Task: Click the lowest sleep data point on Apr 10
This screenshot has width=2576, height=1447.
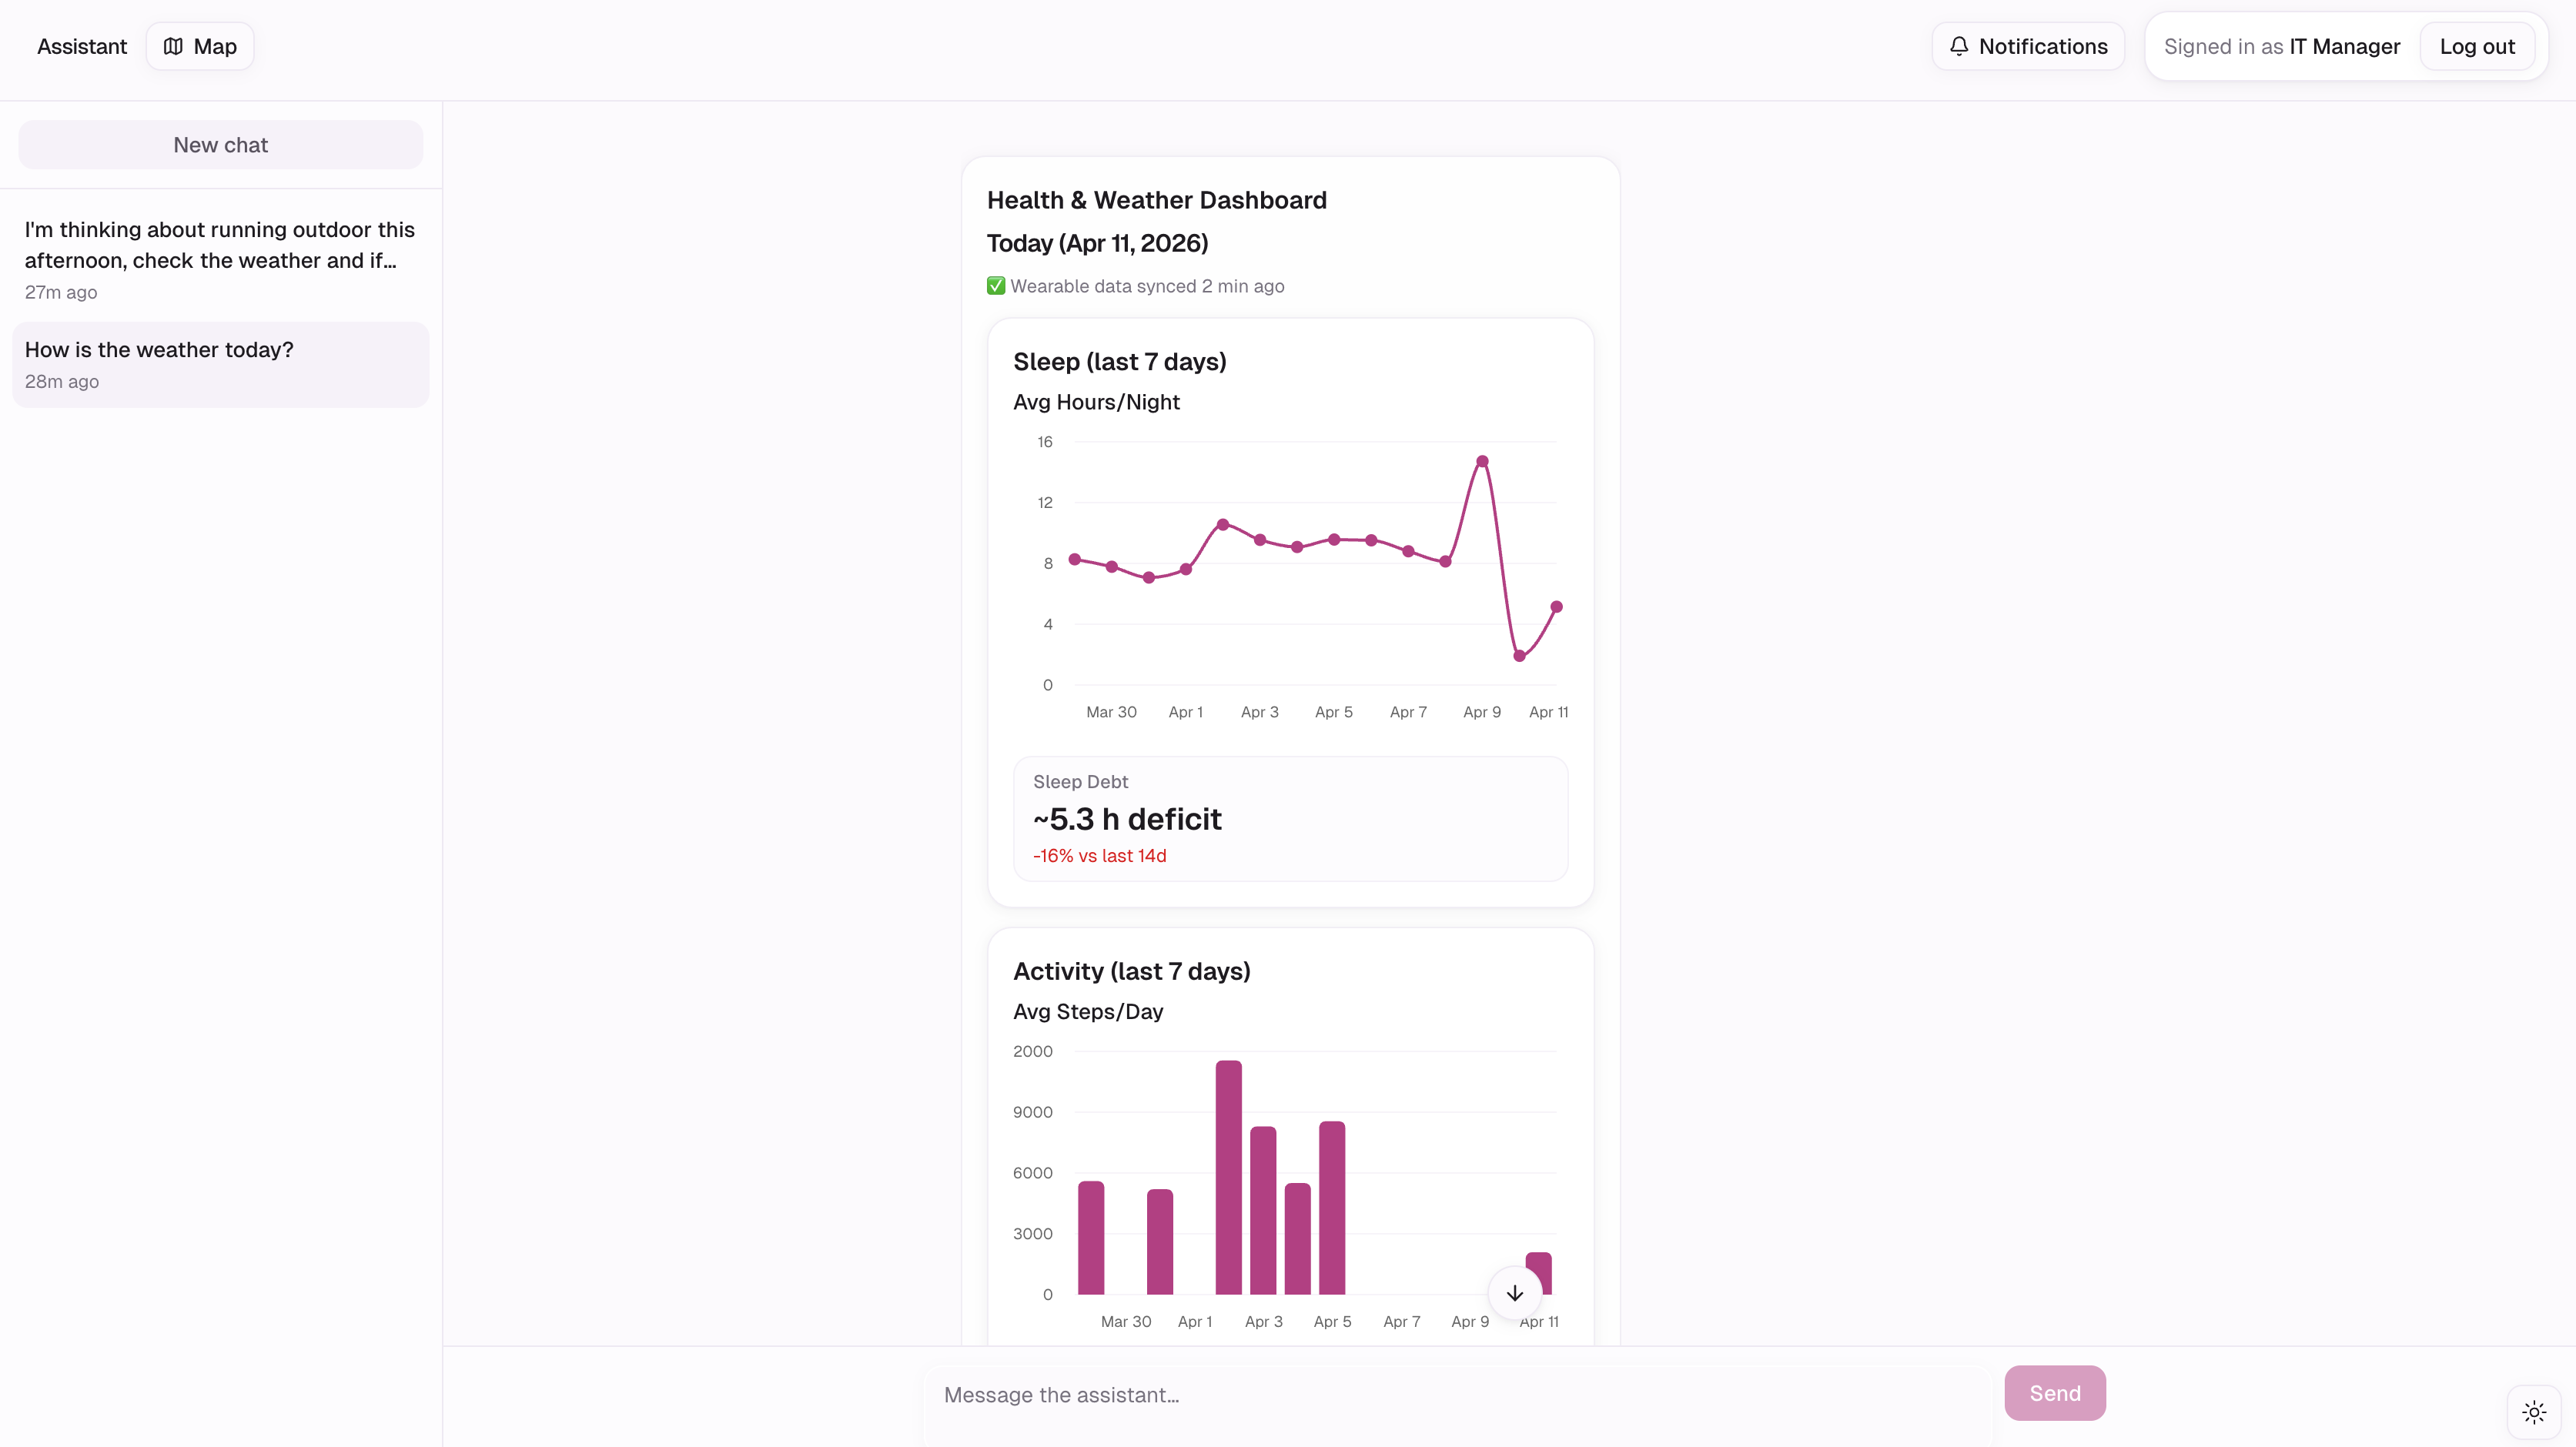Action: point(1519,656)
